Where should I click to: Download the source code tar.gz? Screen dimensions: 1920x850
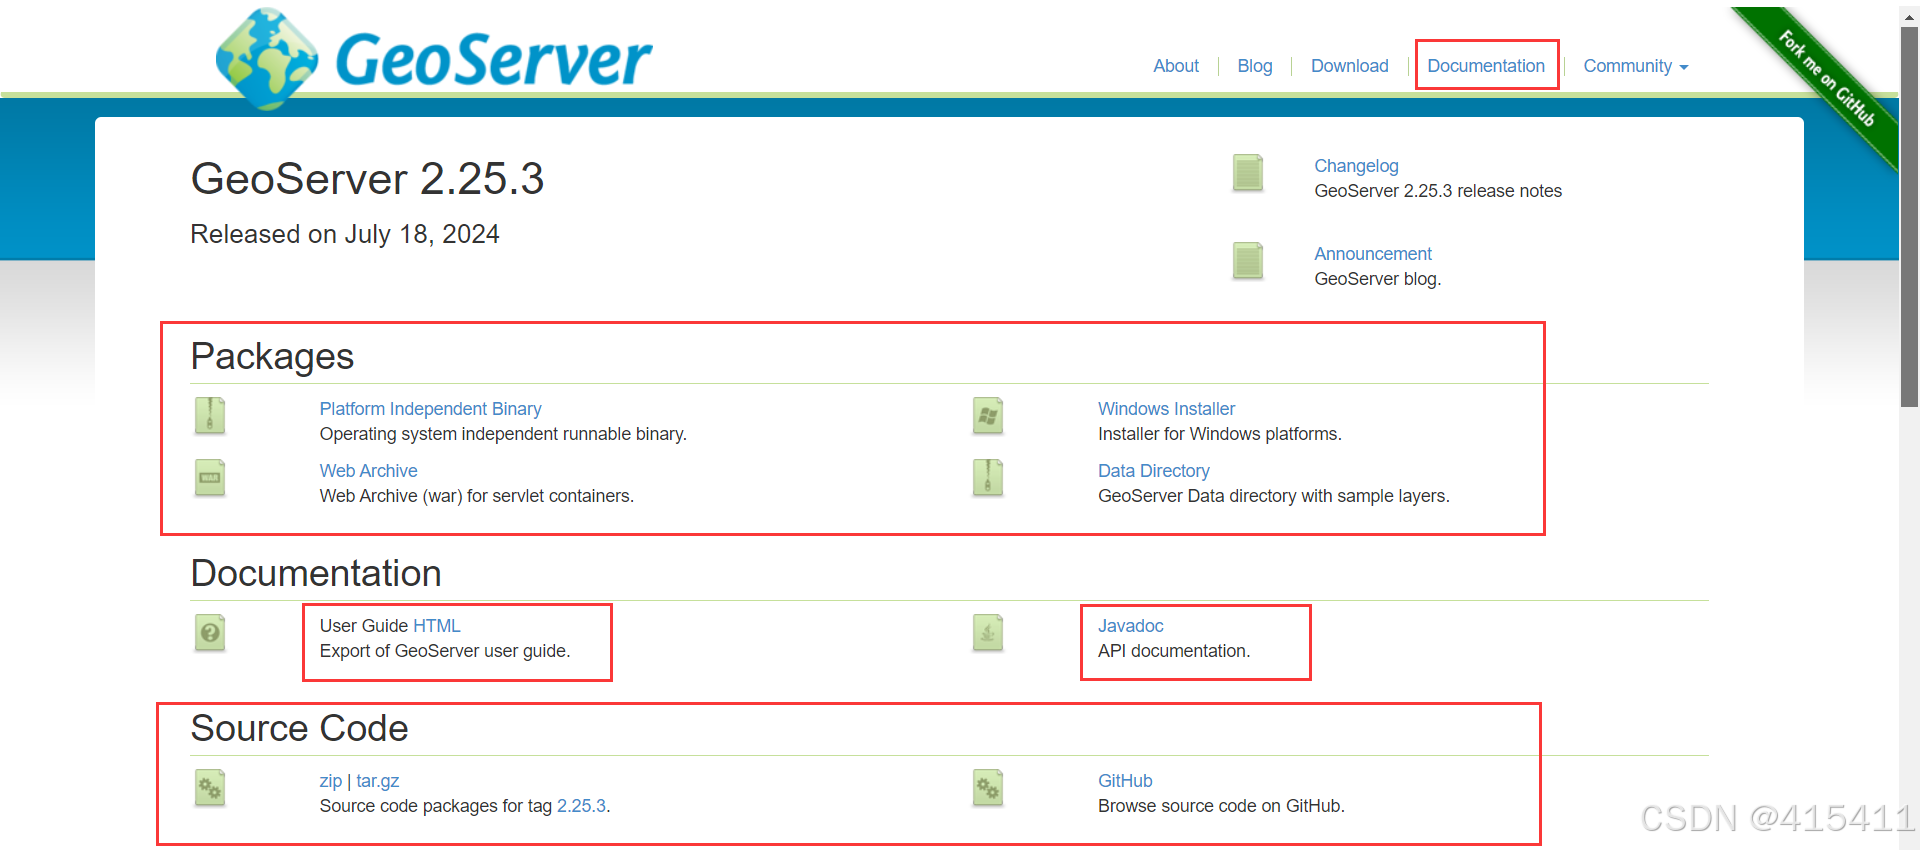(x=378, y=781)
